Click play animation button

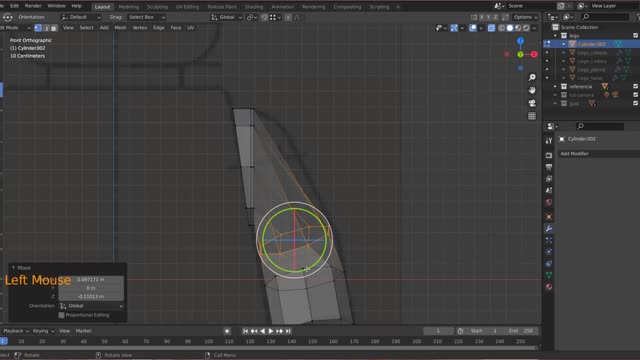coord(270,331)
